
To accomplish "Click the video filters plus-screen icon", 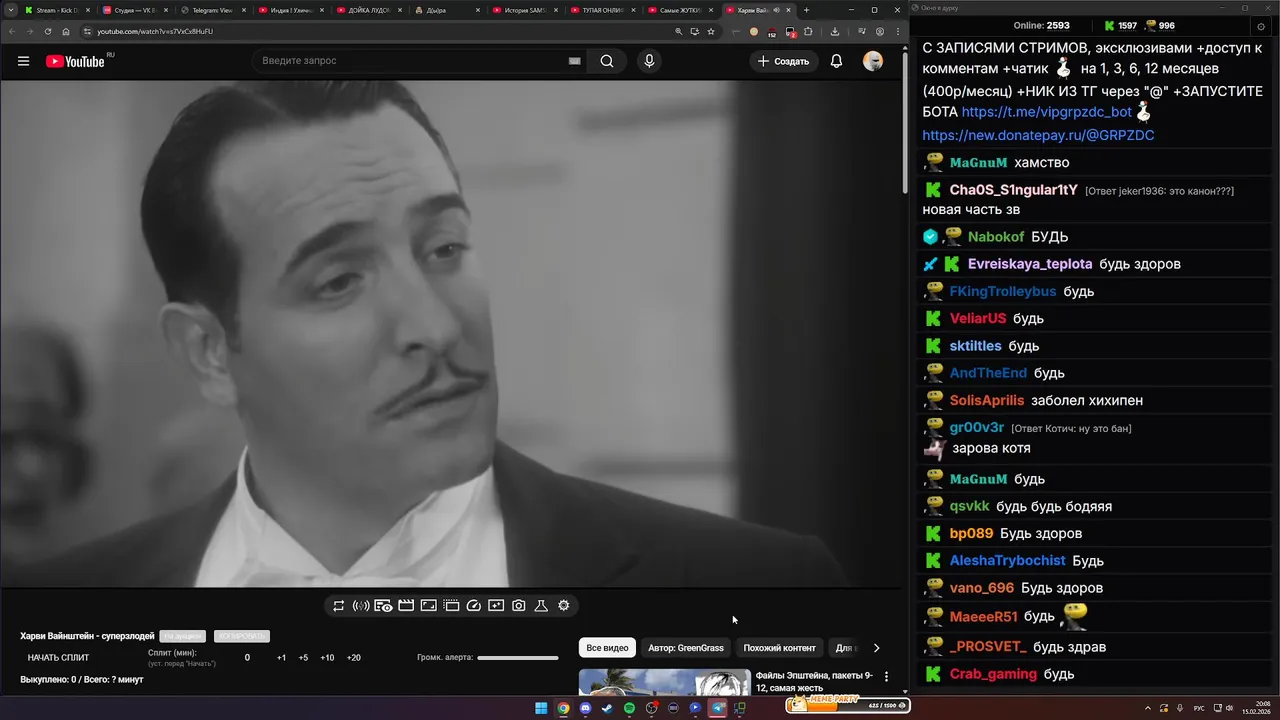I will (x=496, y=606).
